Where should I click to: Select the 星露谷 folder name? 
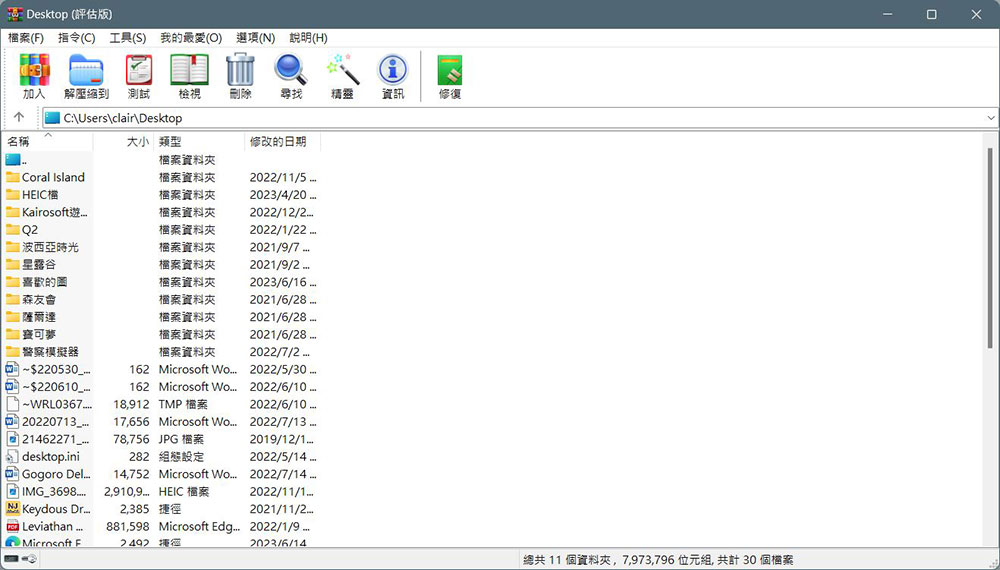[x=39, y=265]
